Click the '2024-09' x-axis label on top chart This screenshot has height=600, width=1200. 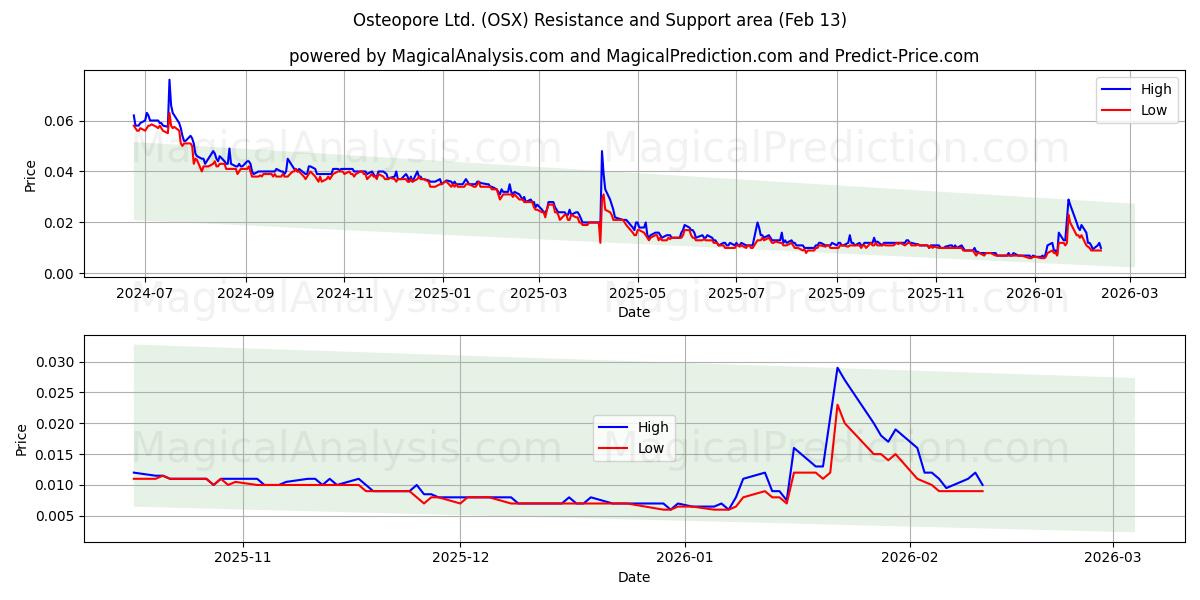pos(246,293)
